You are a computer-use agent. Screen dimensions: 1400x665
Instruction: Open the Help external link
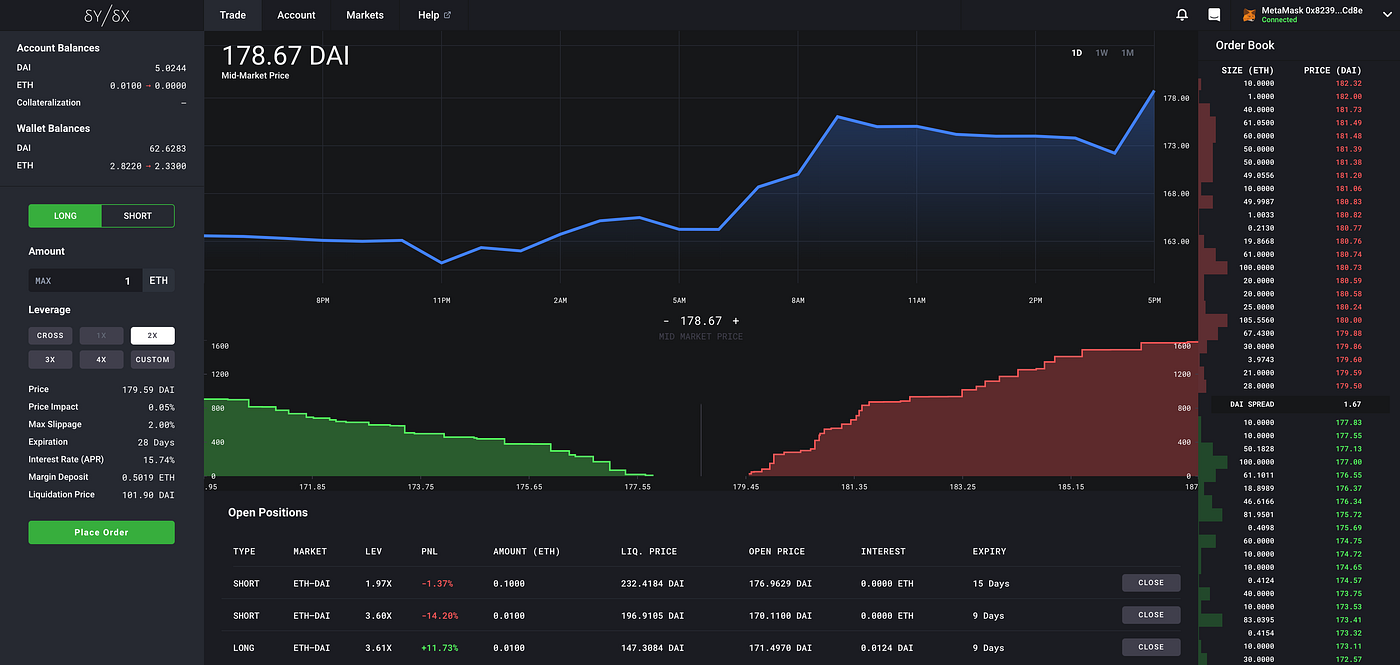click(434, 15)
